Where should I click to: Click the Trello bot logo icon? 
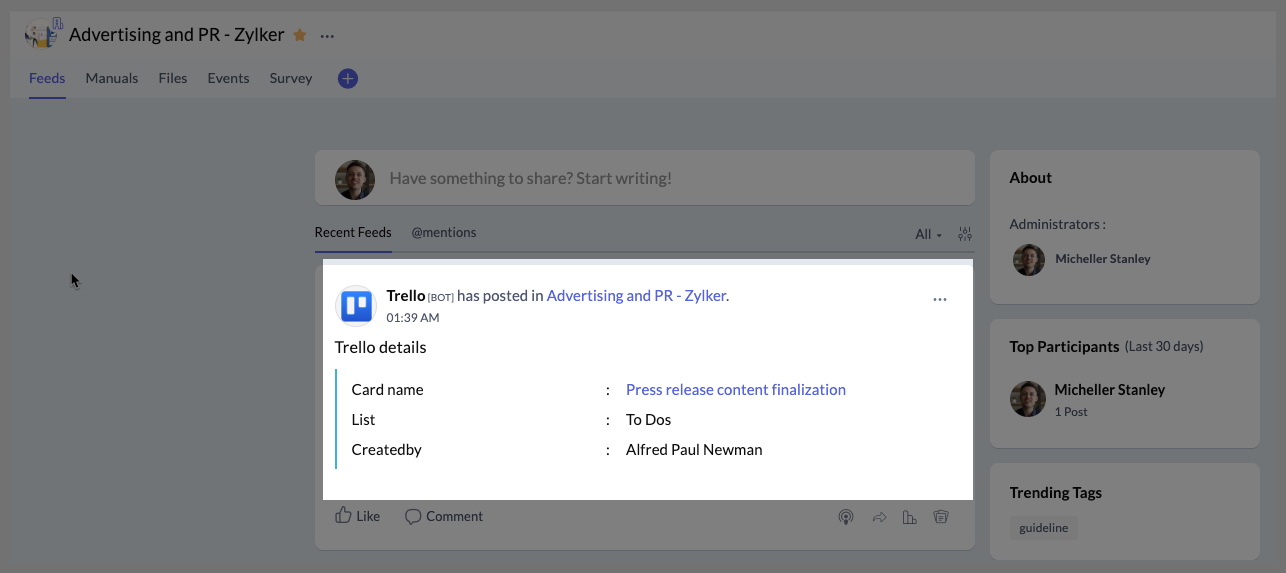(x=356, y=306)
